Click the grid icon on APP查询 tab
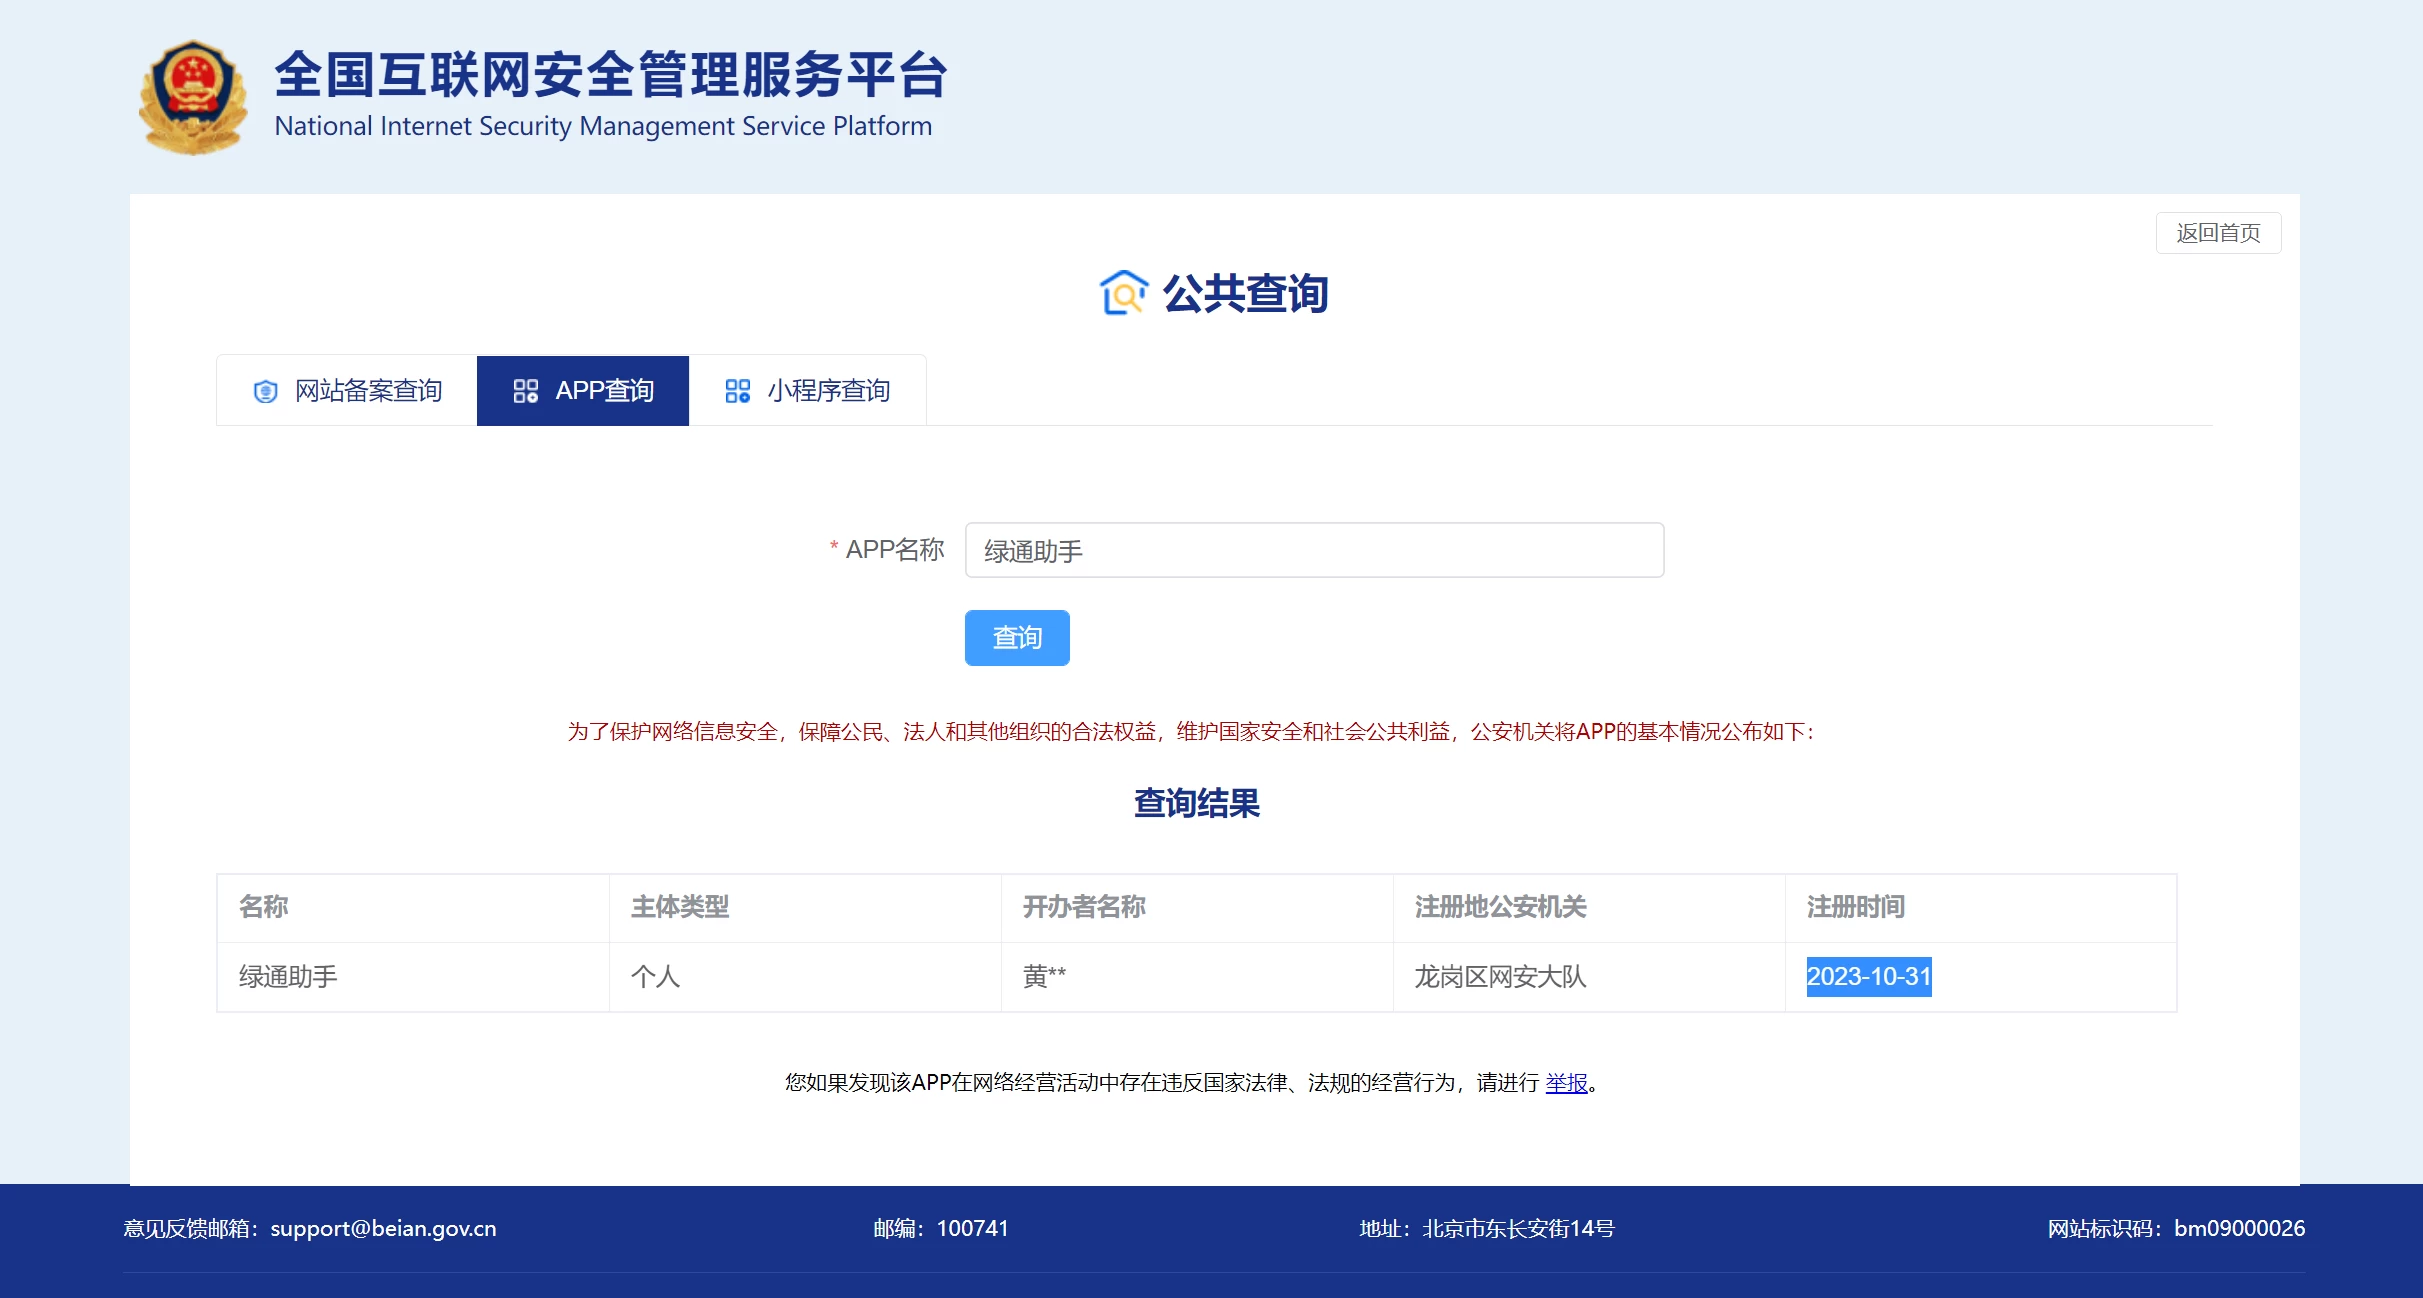 [526, 391]
